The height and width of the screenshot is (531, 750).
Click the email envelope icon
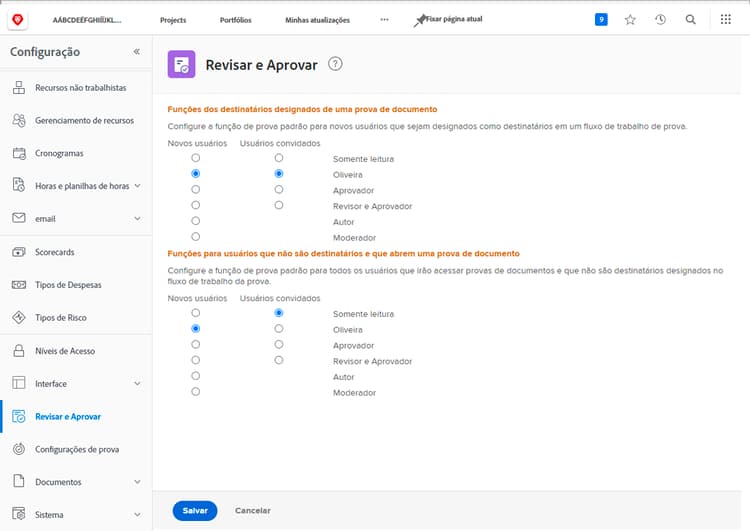[x=19, y=218]
